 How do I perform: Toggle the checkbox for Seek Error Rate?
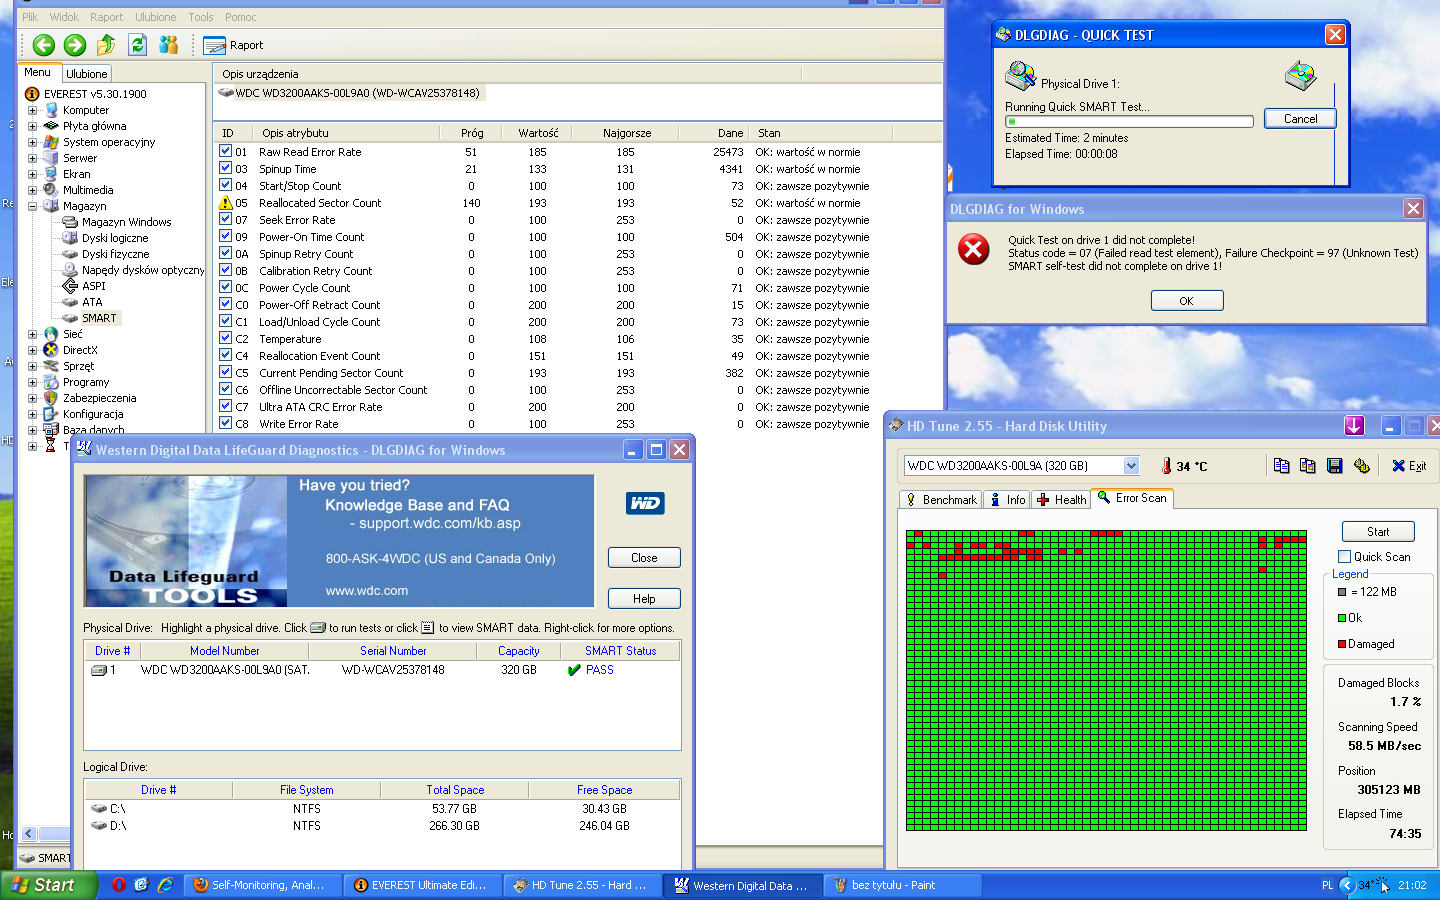226,220
